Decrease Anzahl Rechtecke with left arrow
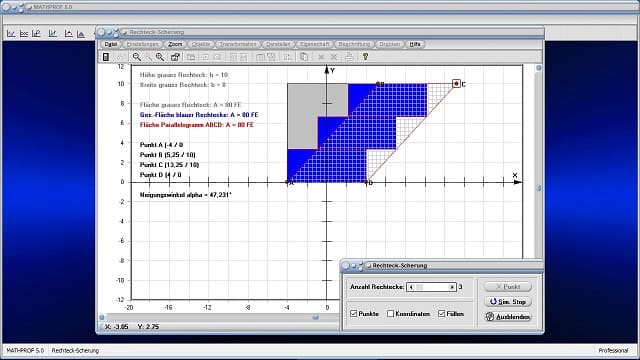The image size is (640, 360). 411,287
